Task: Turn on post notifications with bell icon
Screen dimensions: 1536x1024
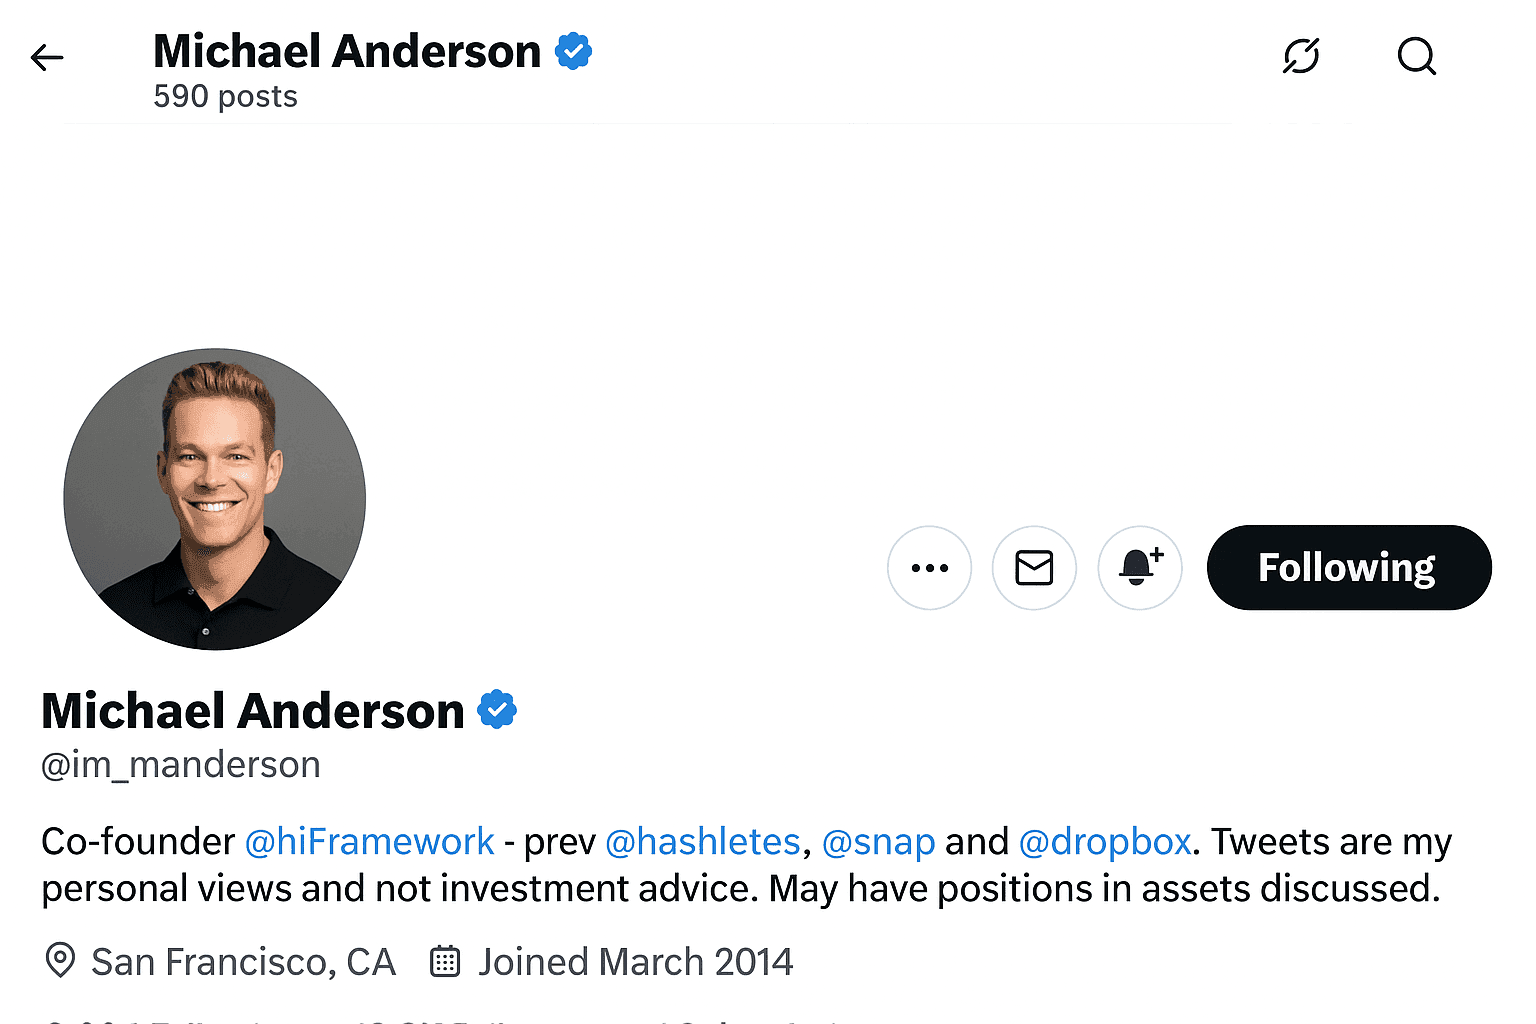Action: 1140,568
